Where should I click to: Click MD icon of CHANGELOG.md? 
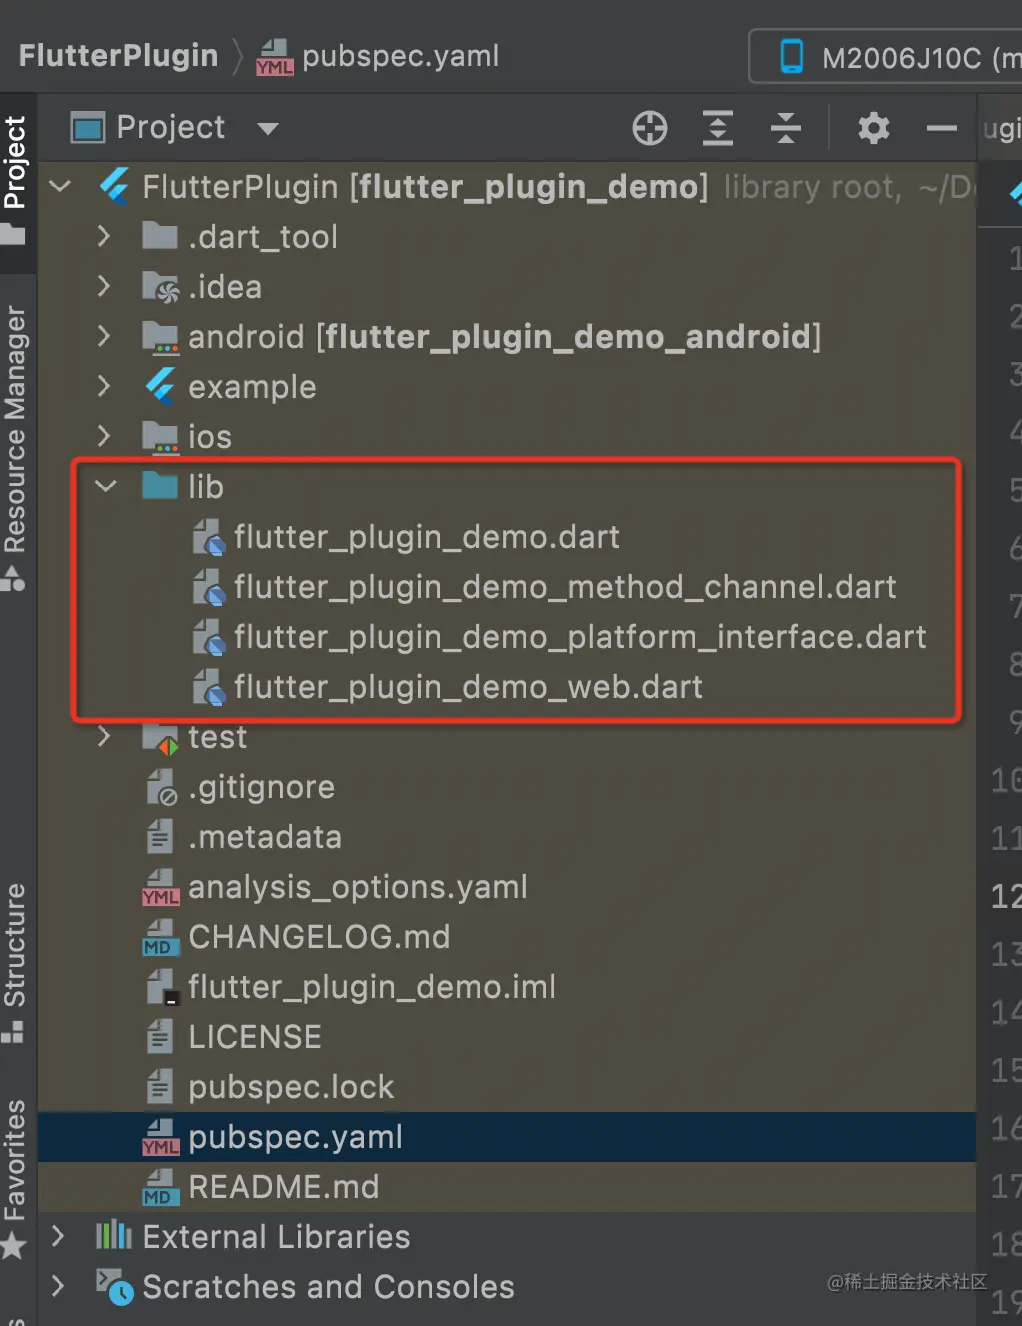(160, 937)
